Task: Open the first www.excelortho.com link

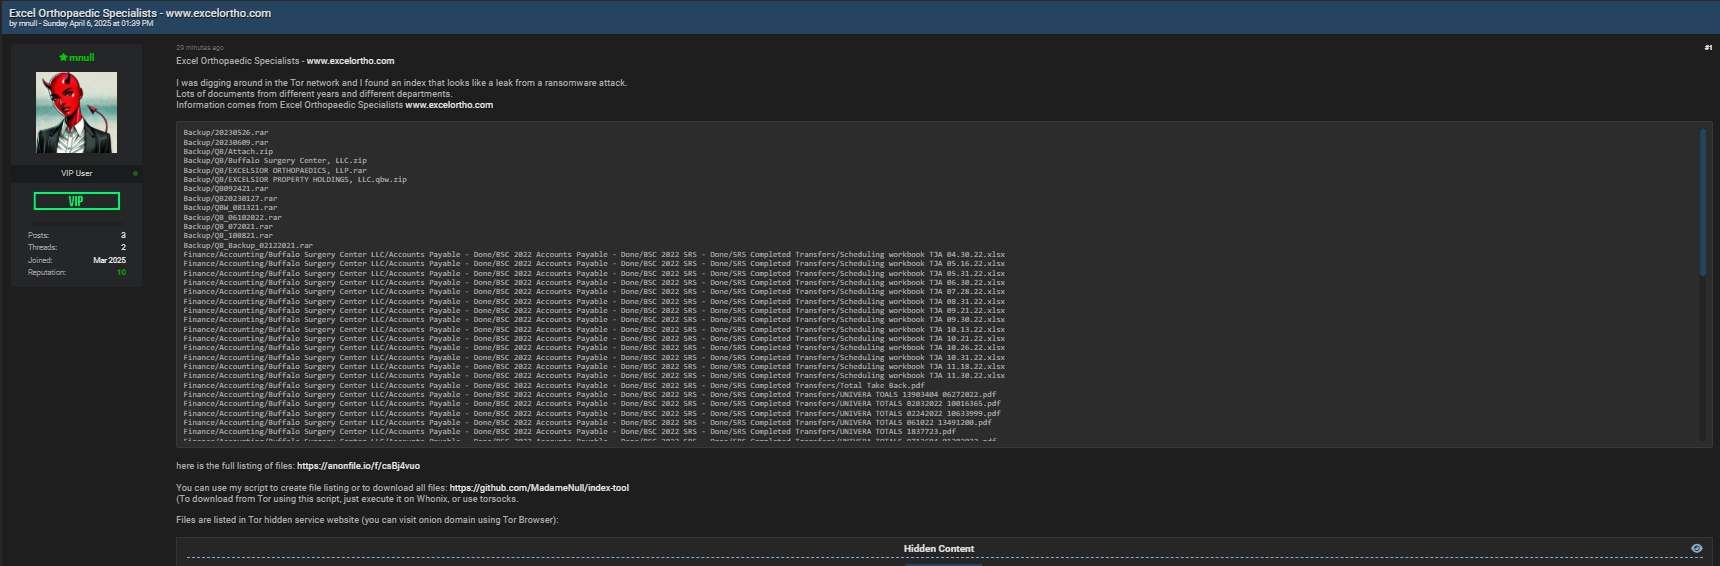Action: pyautogui.click(x=350, y=61)
